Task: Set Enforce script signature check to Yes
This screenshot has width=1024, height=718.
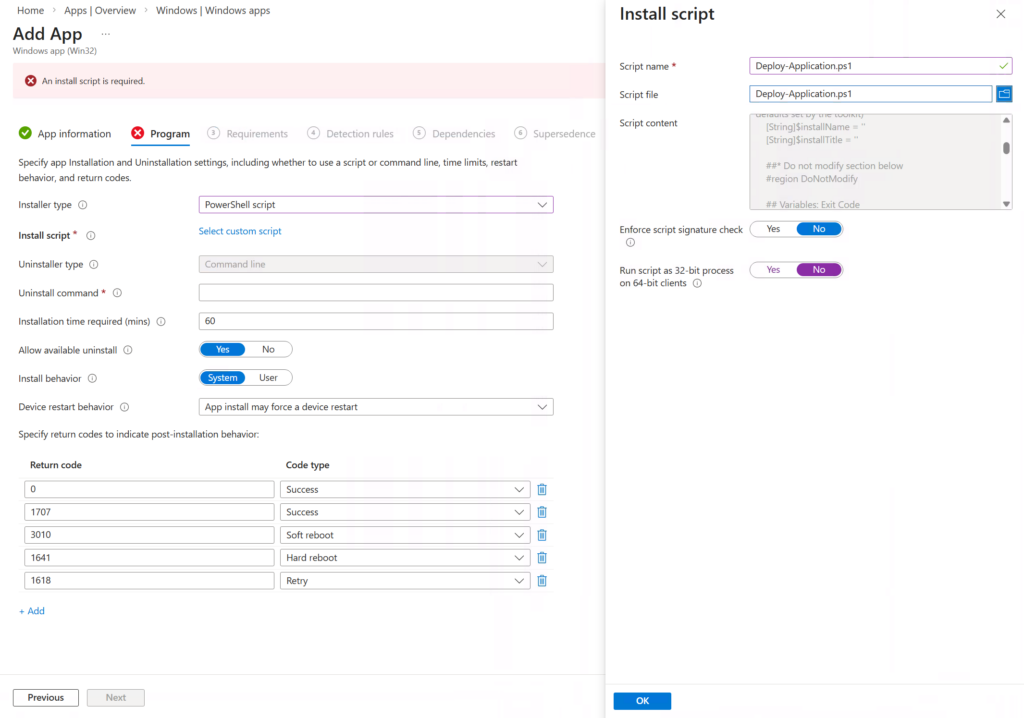Action: pos(773,229)
